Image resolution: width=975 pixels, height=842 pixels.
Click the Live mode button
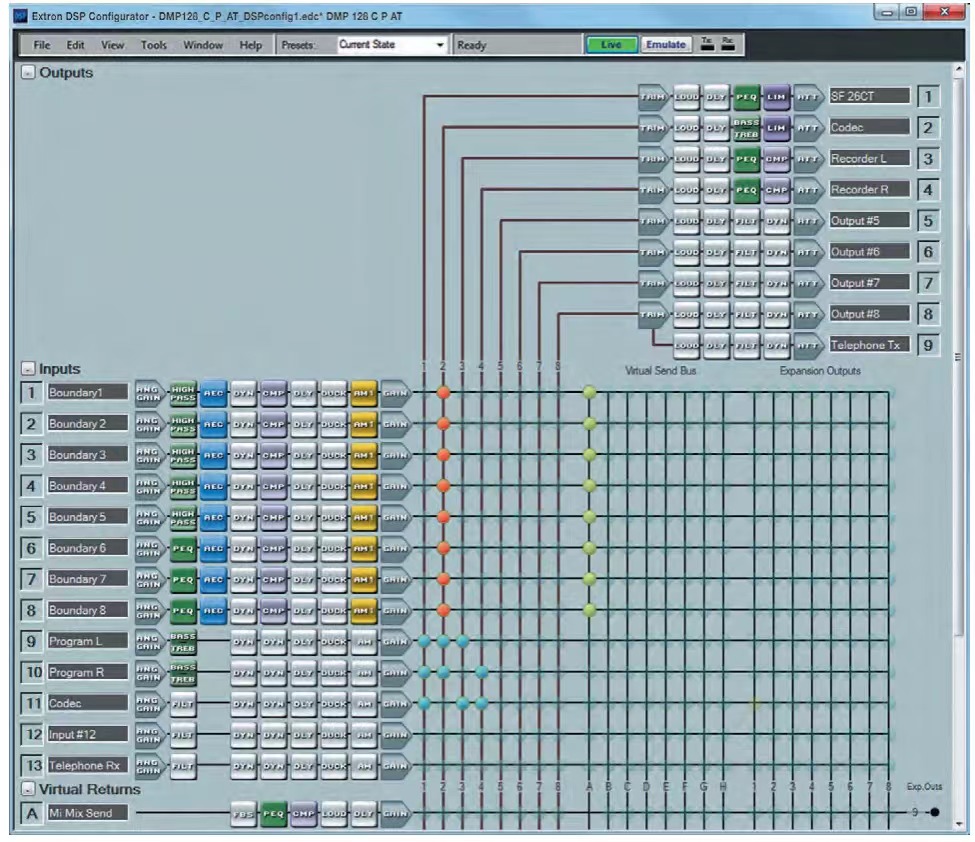pyautogui.click(x=610, y=45)
